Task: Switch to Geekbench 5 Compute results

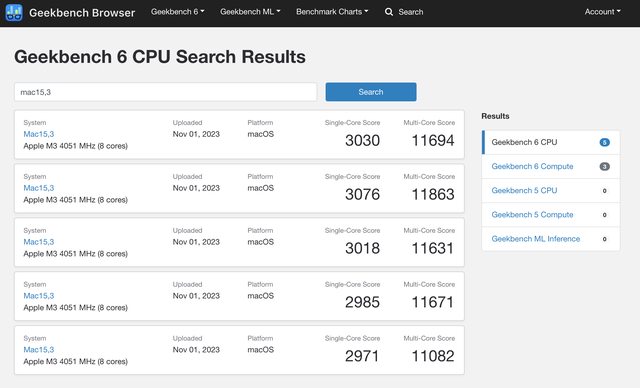Action: [551, 215]
